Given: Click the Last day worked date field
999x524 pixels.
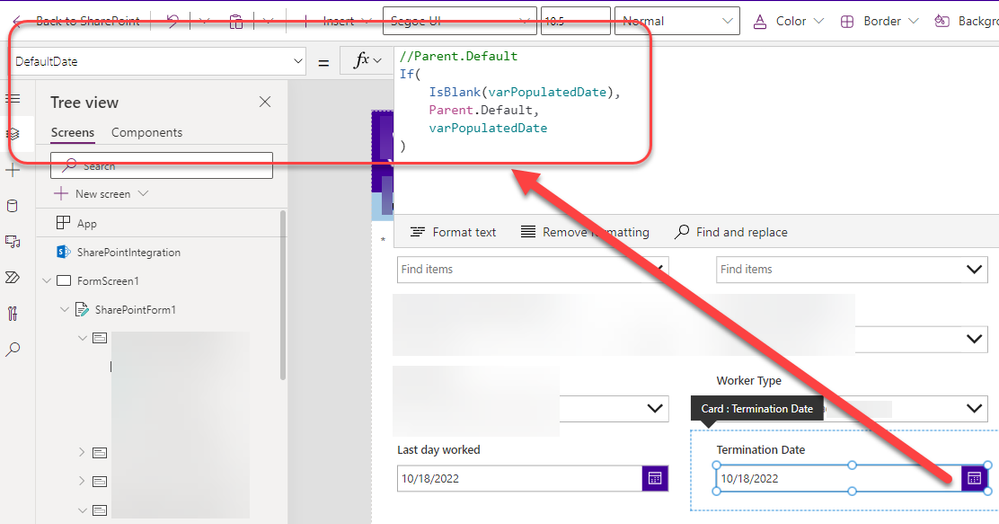Looking at the screenshot, I should coord(520,479).
